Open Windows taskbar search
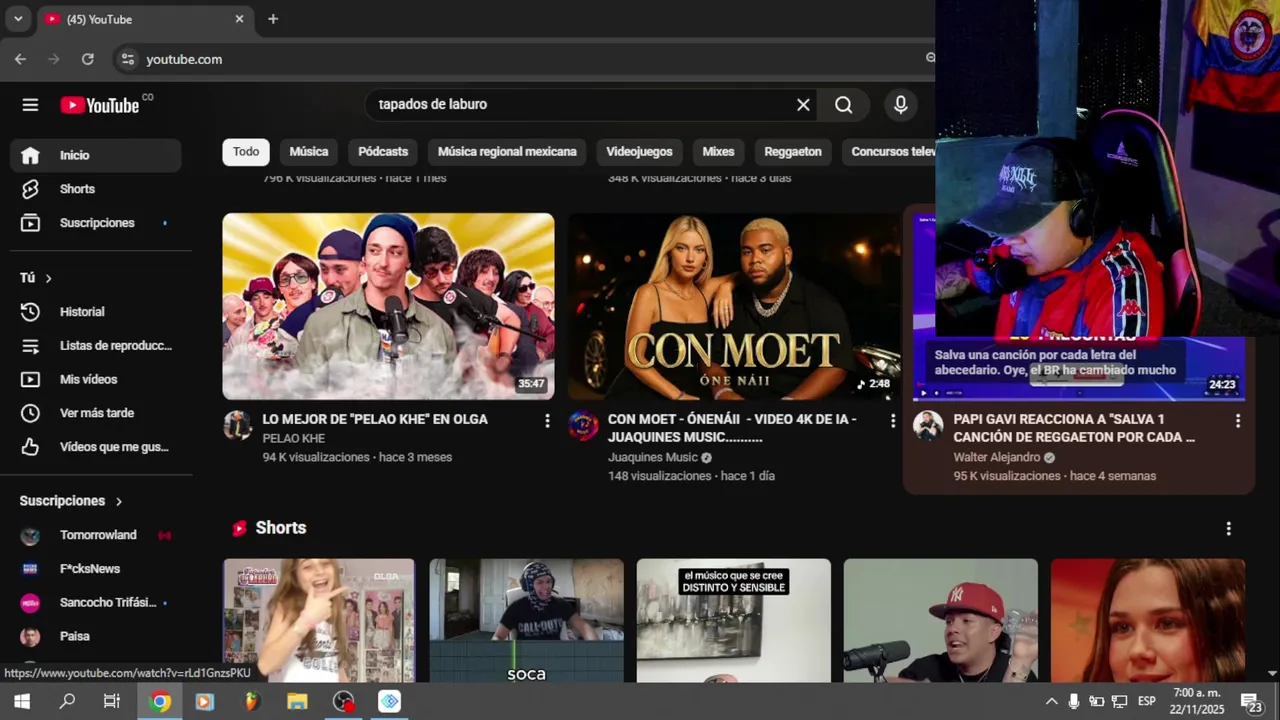 (x=67, y=701)
